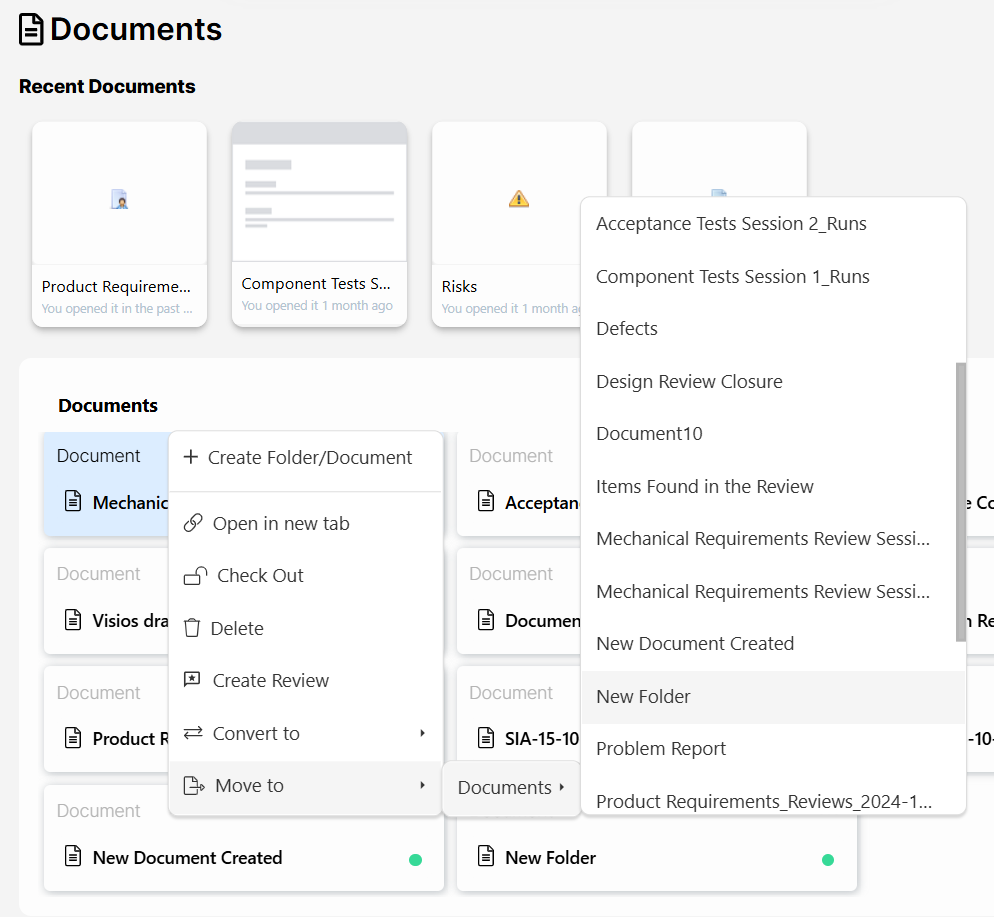Viewport: 994px width, 917px height.
Task: Click the warning icon on Risks thumbnail
Action: point(519,198)
